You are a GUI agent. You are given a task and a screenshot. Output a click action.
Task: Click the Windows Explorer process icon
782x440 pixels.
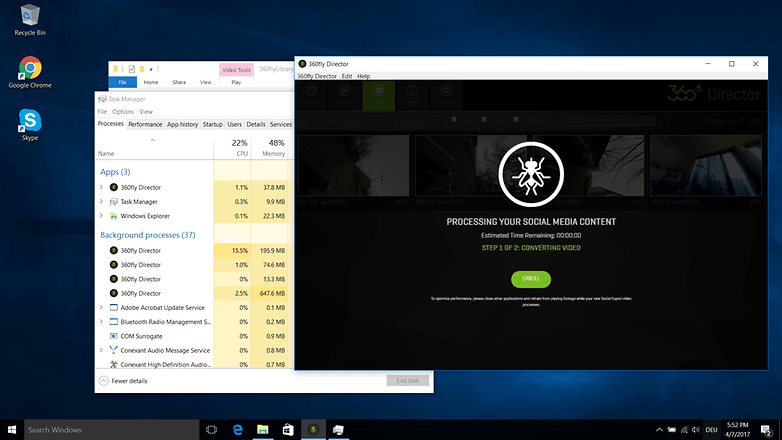[114, 216]
